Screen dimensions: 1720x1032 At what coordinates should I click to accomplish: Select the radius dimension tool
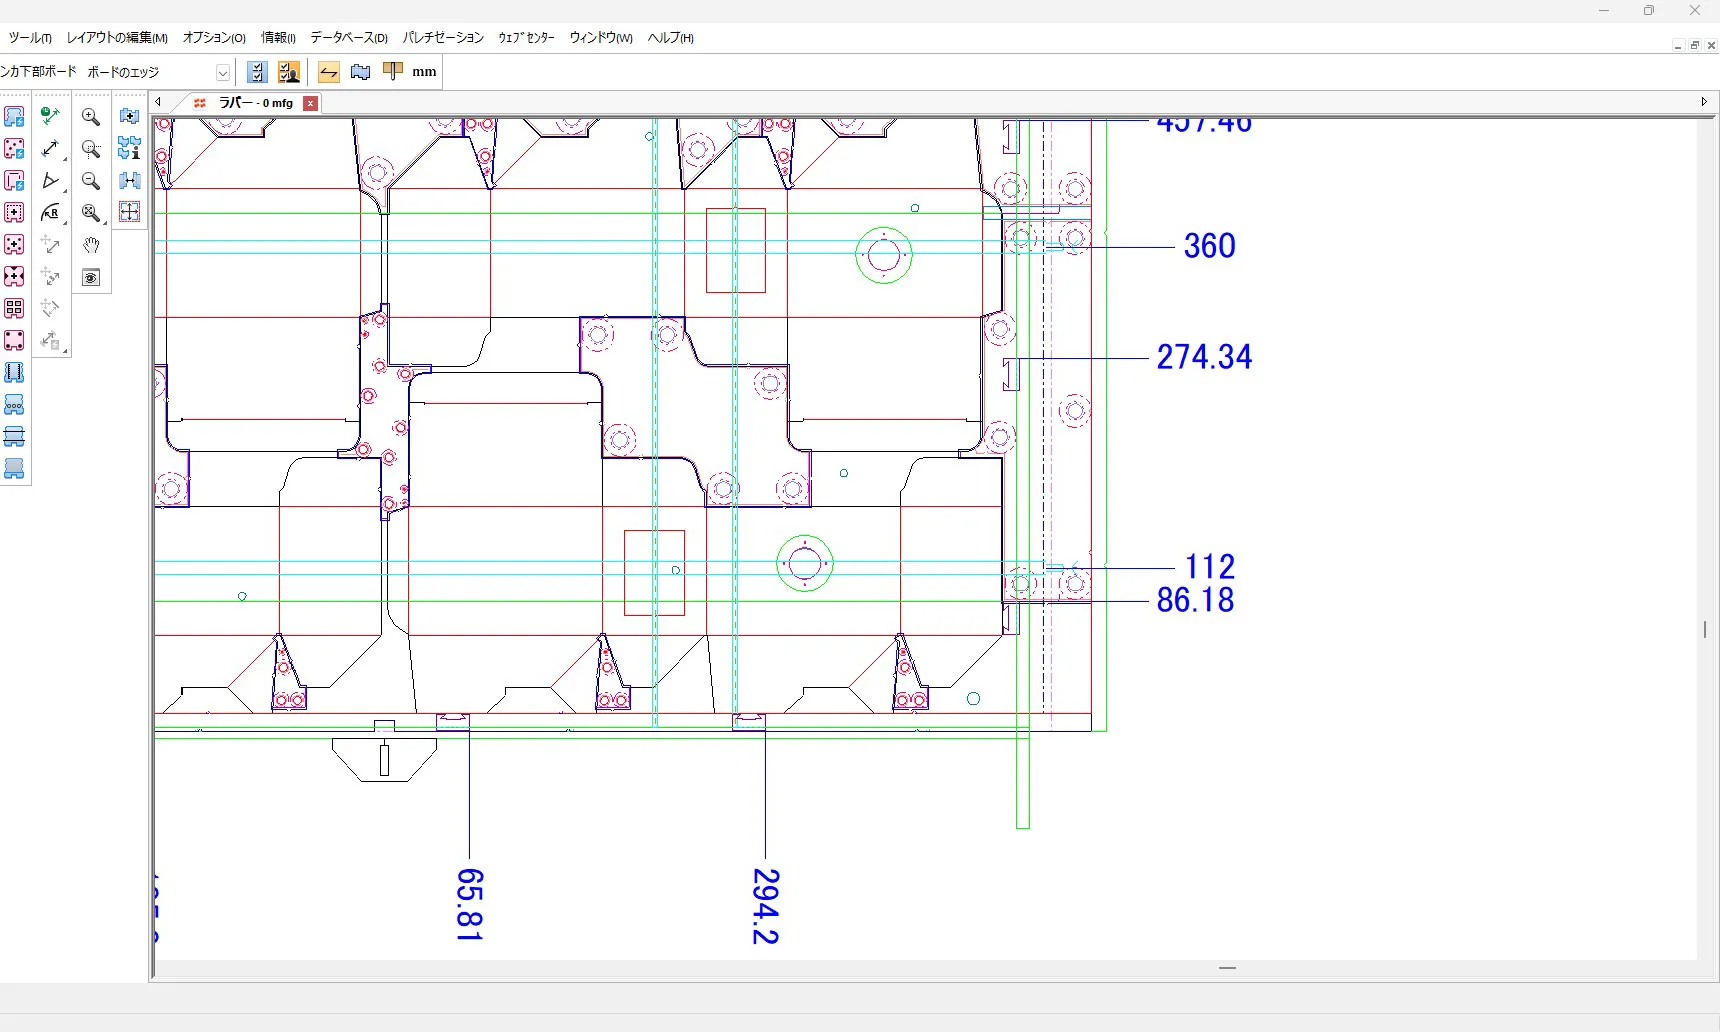click(x=51, y=213)
